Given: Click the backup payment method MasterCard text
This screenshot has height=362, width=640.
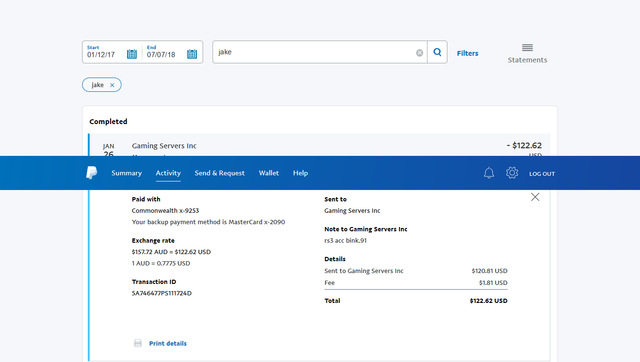Looking at the screenshot, I should tap(208, 222).
